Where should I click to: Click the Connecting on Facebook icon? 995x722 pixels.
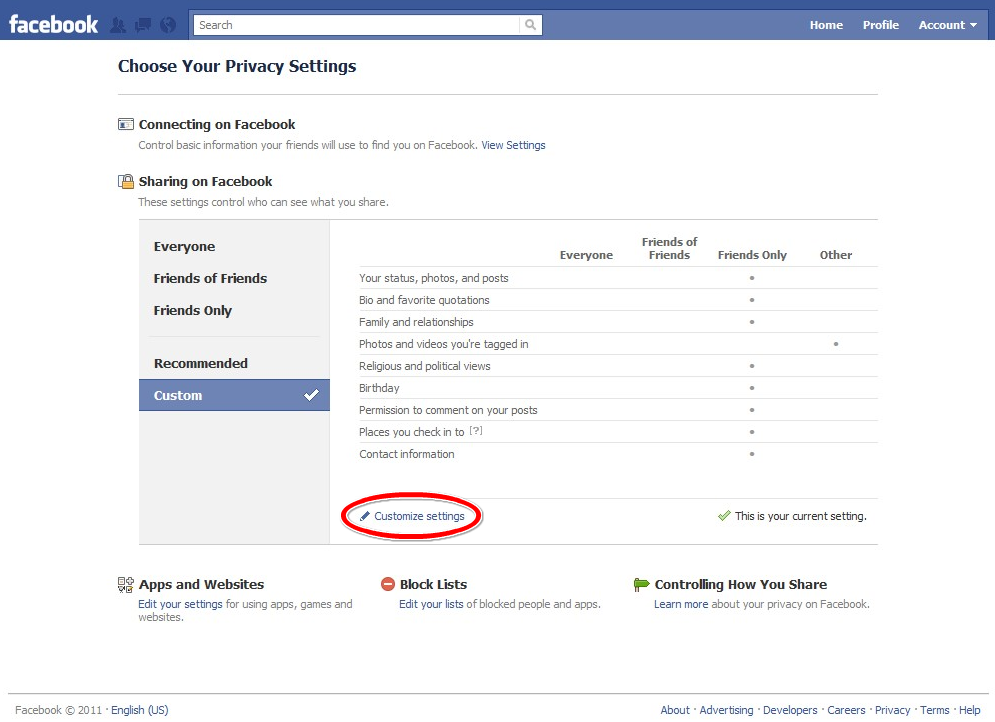[126, 124]
